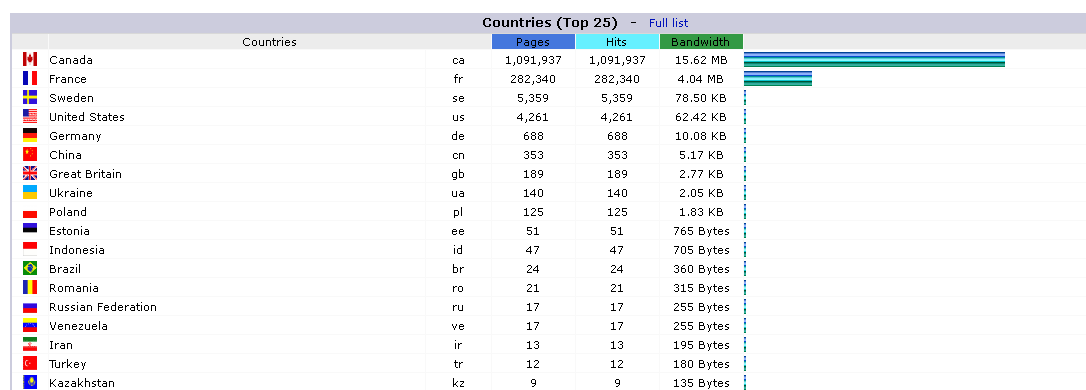Click the France flag icon
Screen dimensions: 1086x390
(x=30, y=78)
